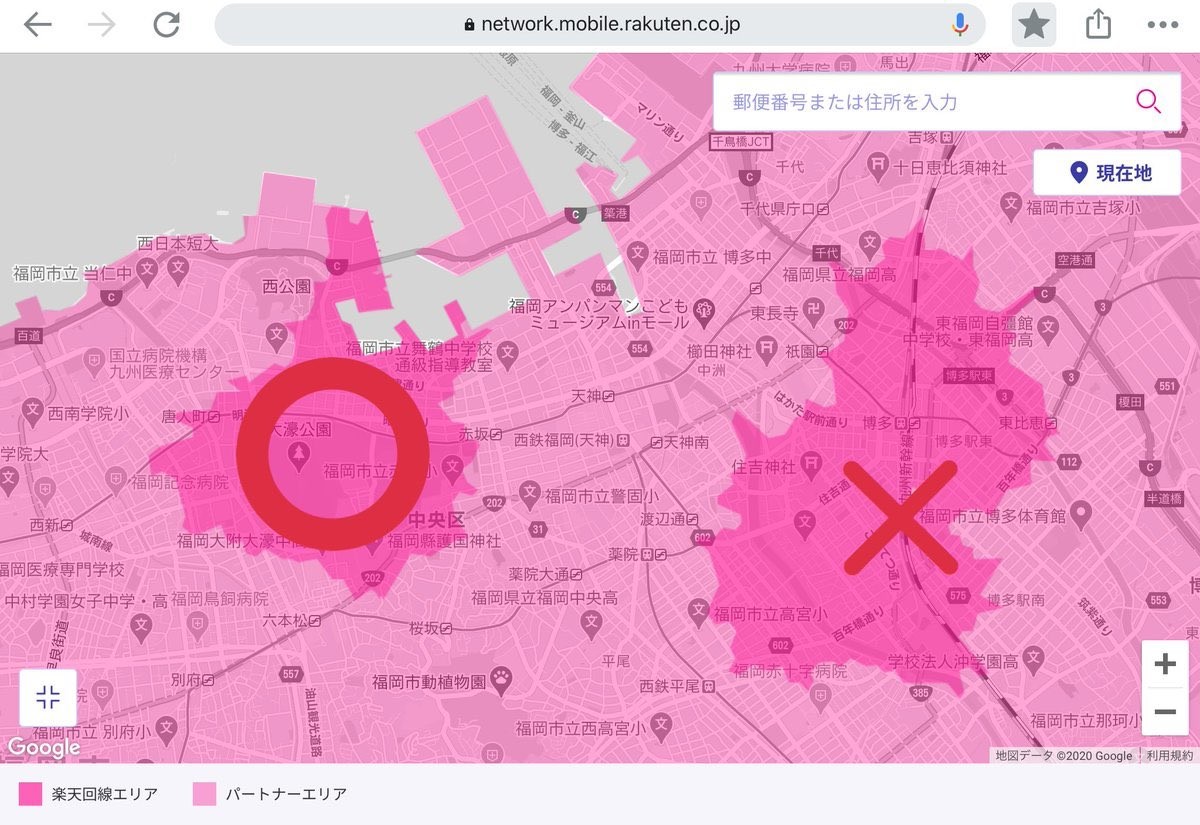1200x825 pixels.
Task: Open the share sheet icon
Action: (x=1098, y=25)
